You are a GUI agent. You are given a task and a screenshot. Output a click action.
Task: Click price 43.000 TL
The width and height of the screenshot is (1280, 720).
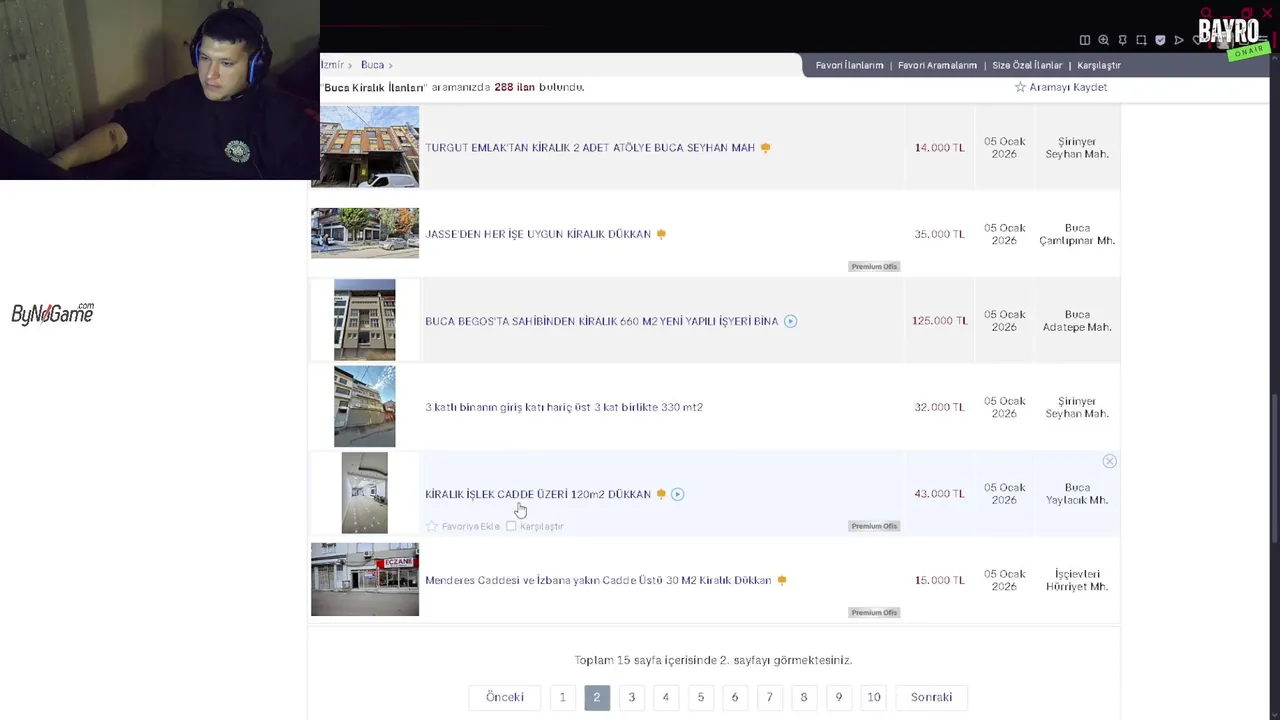(939, 494)
